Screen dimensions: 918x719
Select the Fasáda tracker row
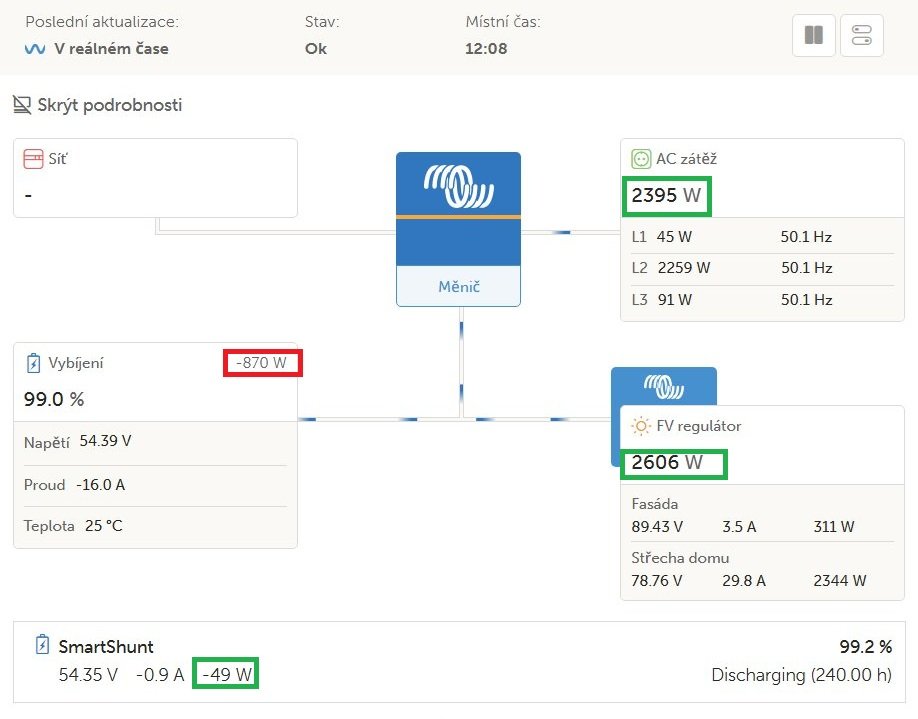[x=762, y=516]
